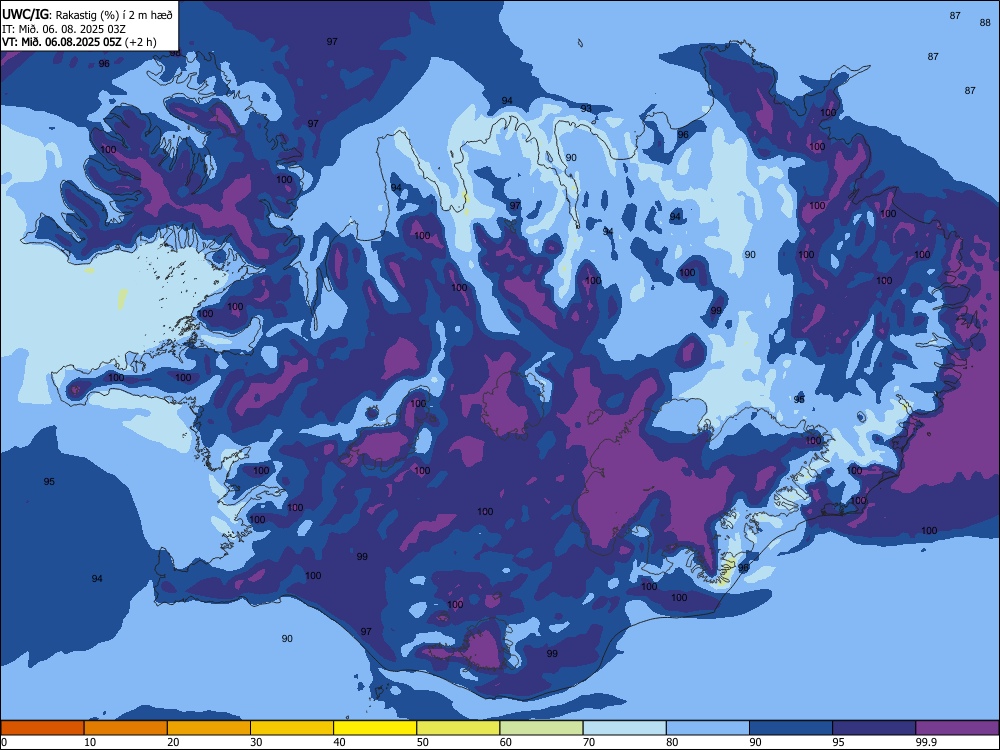The height and width of the screenshot is (750, 1000).
Task: Select the dark blue 90–95 legend swatch
Action: (x=791, y=728)
